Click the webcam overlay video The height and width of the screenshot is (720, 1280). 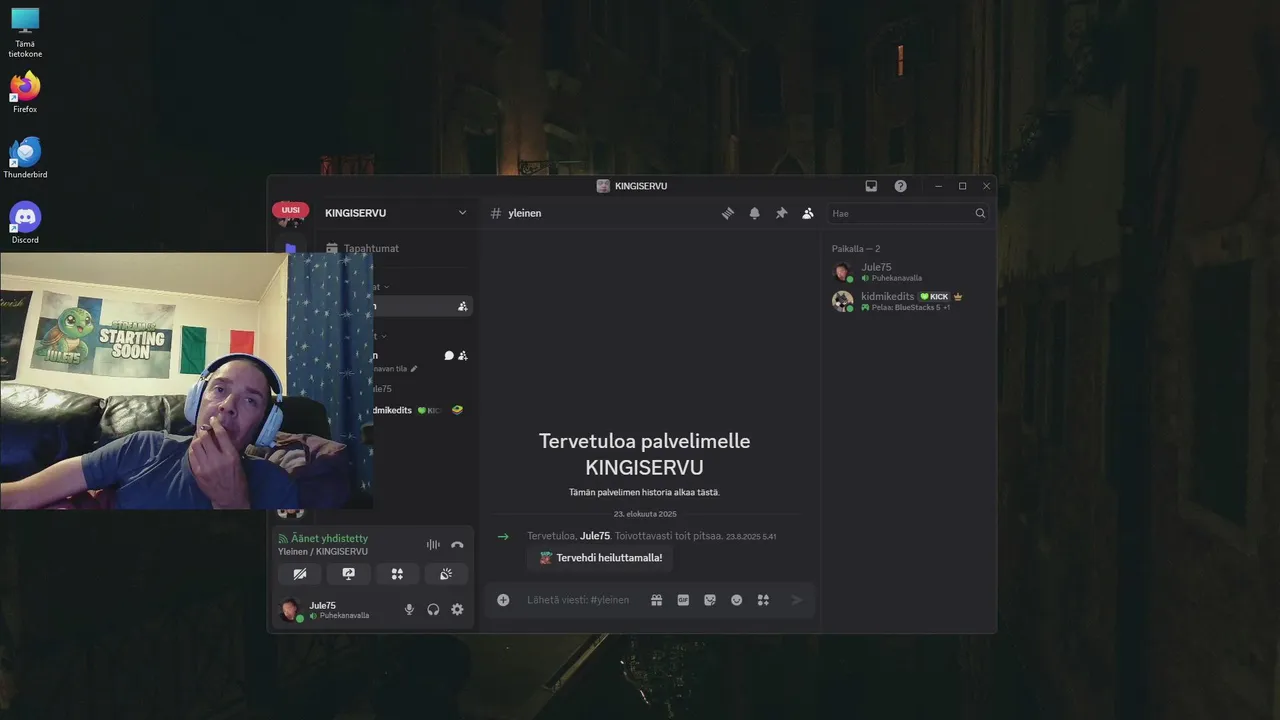coord(187,381)
